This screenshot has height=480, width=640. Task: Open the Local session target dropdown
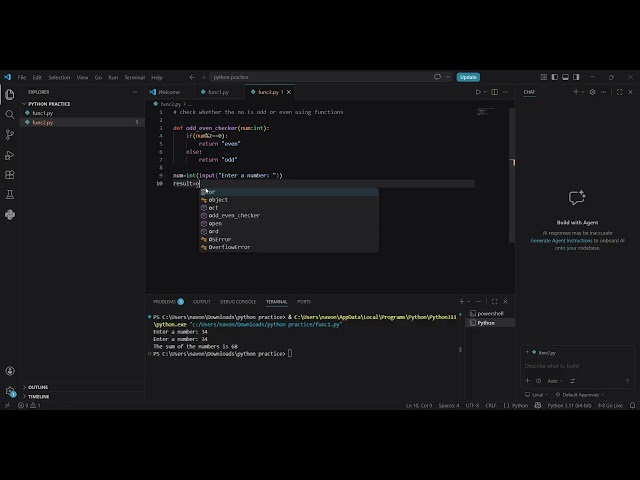pos(537,395)
